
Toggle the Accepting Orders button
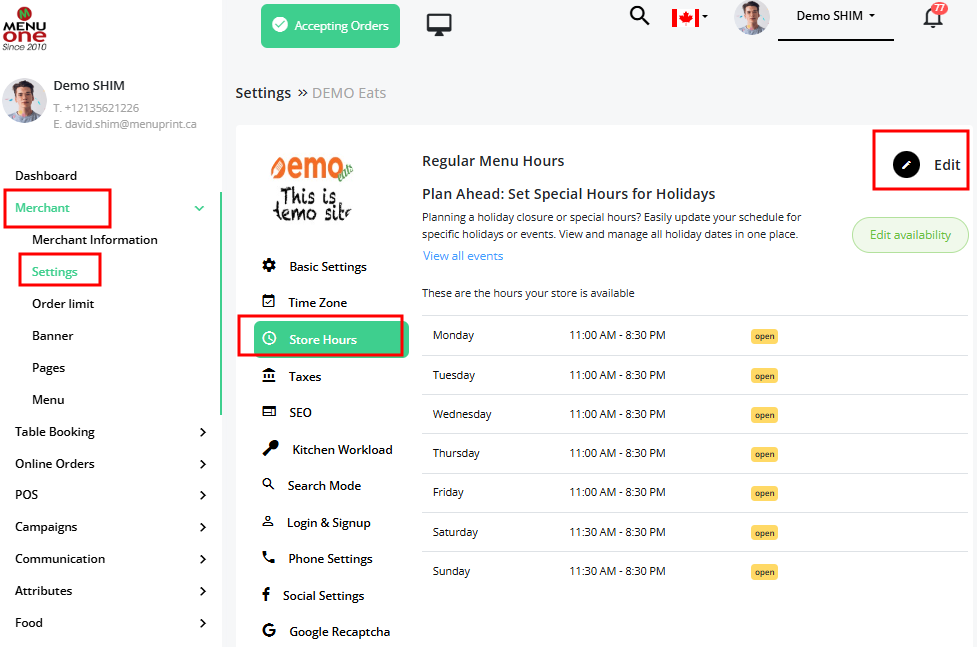coord(330,26)
